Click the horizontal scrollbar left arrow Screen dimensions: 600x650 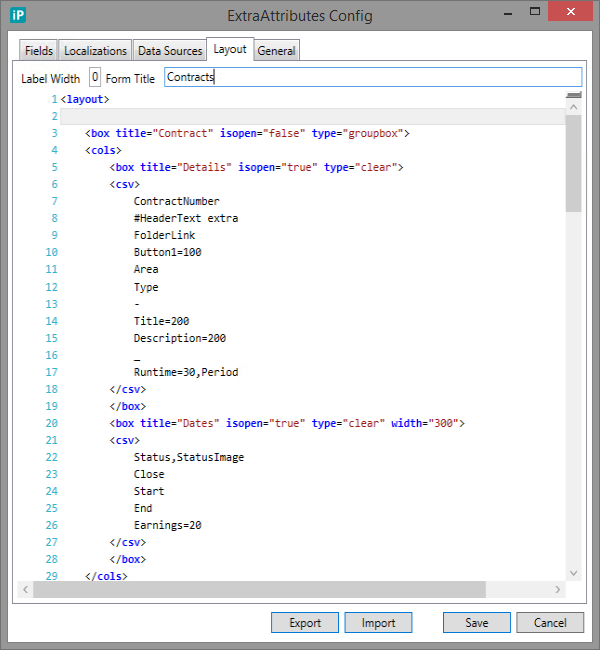pyautogui.click(x=25, y=589)
